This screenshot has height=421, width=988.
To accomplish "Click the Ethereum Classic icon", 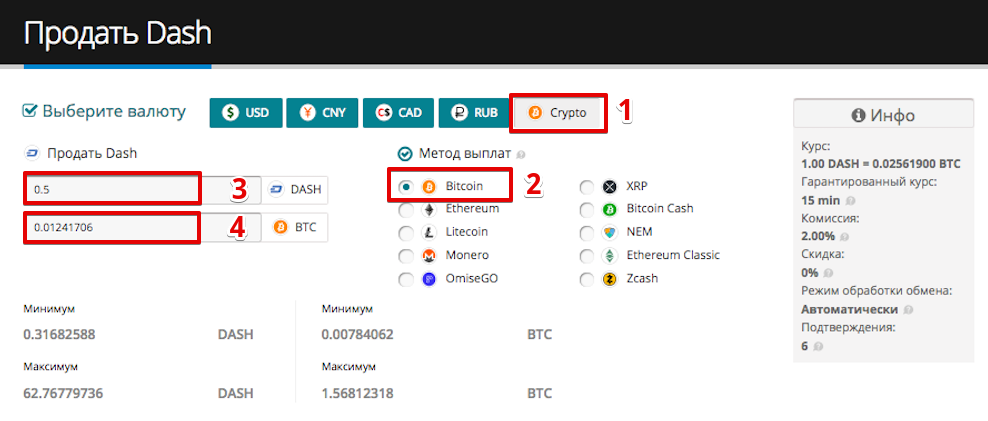I will [609, 257].
